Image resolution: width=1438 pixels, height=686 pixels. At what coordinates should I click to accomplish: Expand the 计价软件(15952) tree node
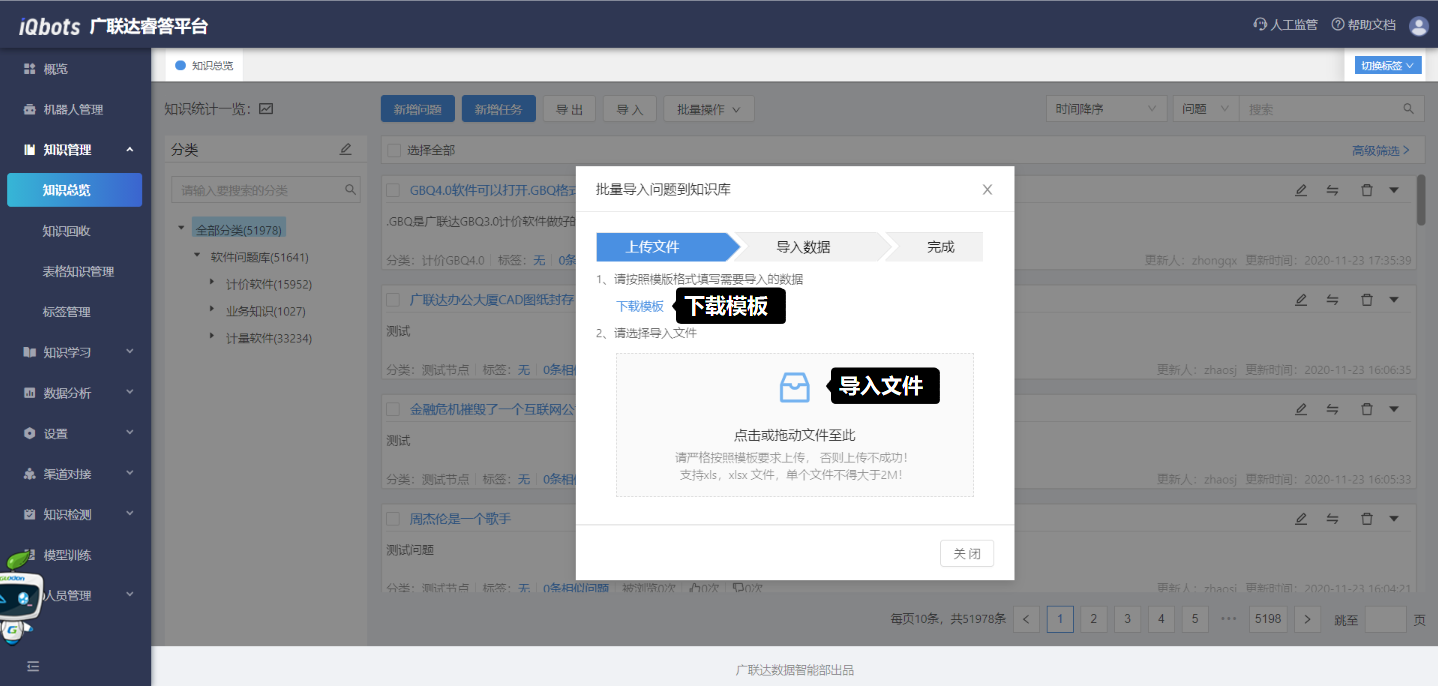(212, 284)
